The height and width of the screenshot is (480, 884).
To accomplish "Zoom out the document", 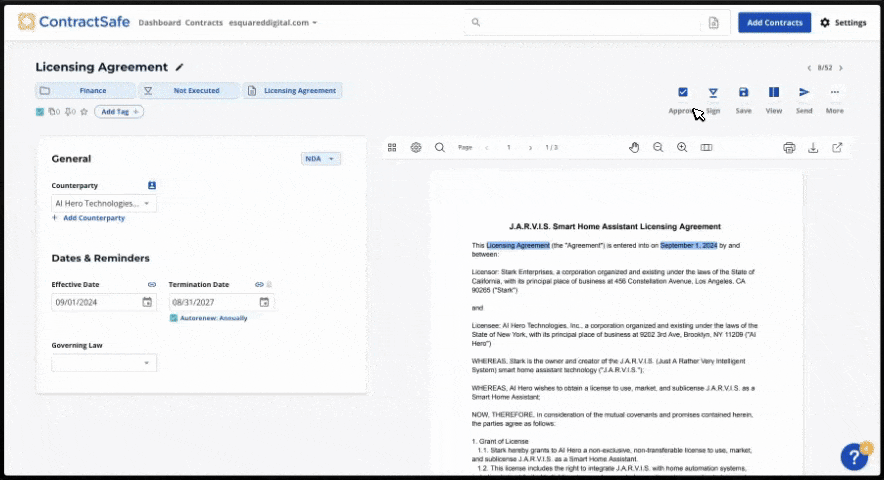I will [x=658, y=147].
